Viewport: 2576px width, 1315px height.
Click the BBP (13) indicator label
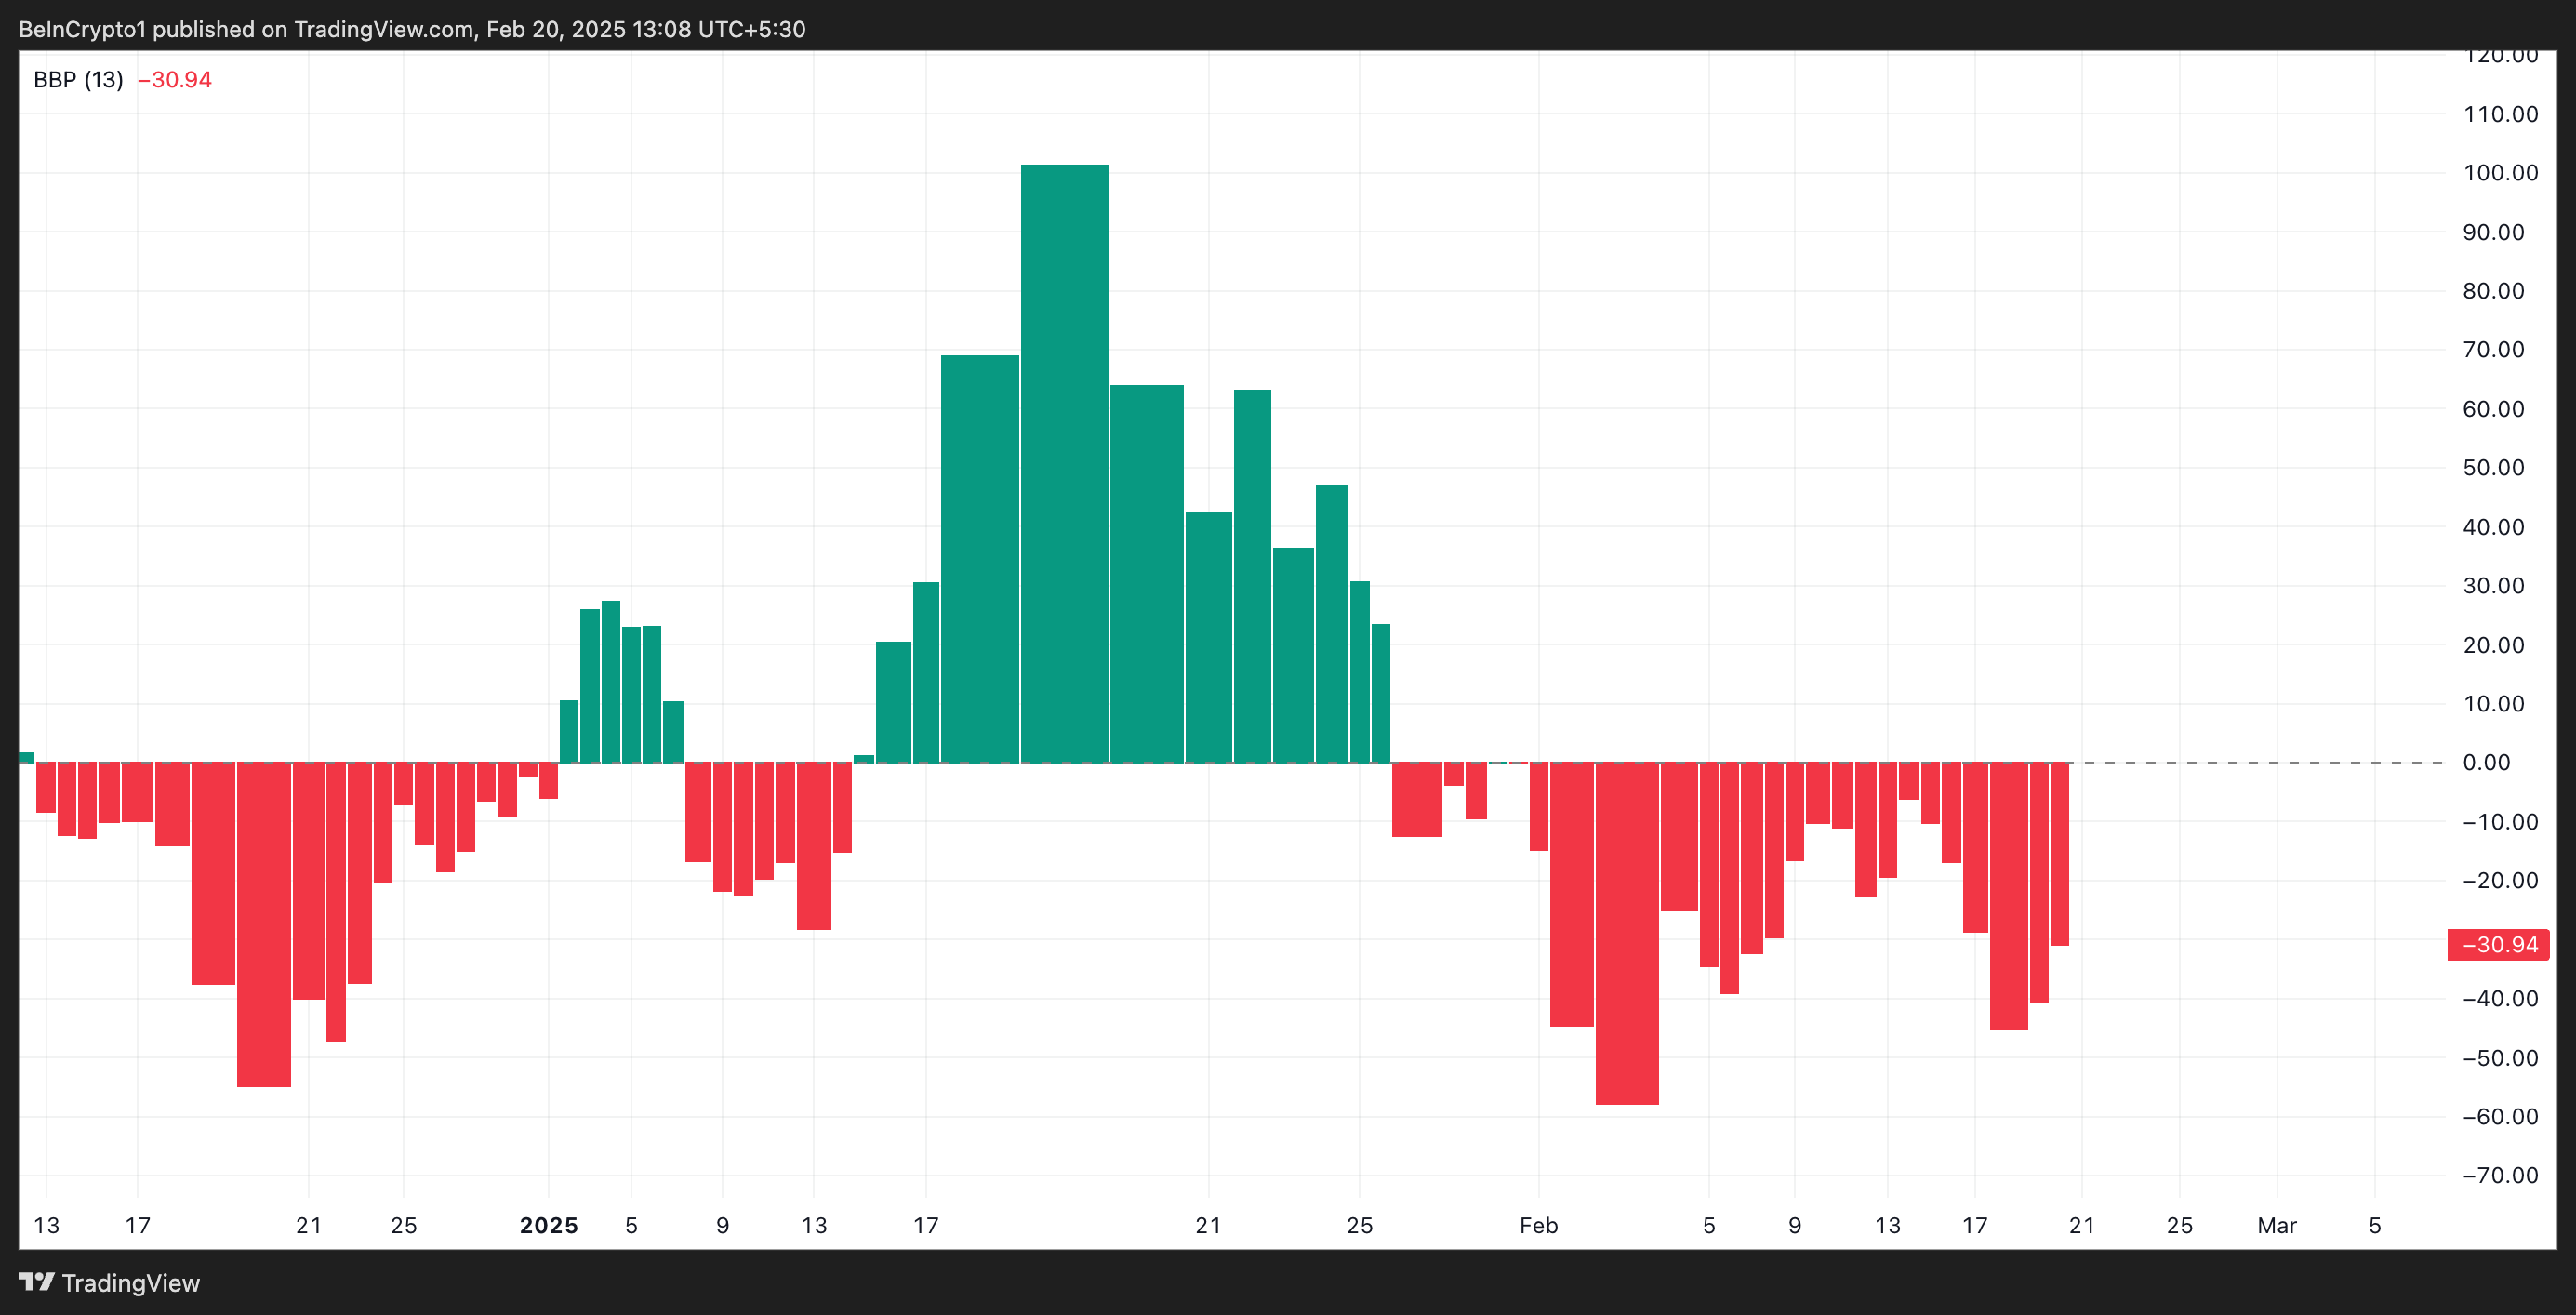click(78, 80)
